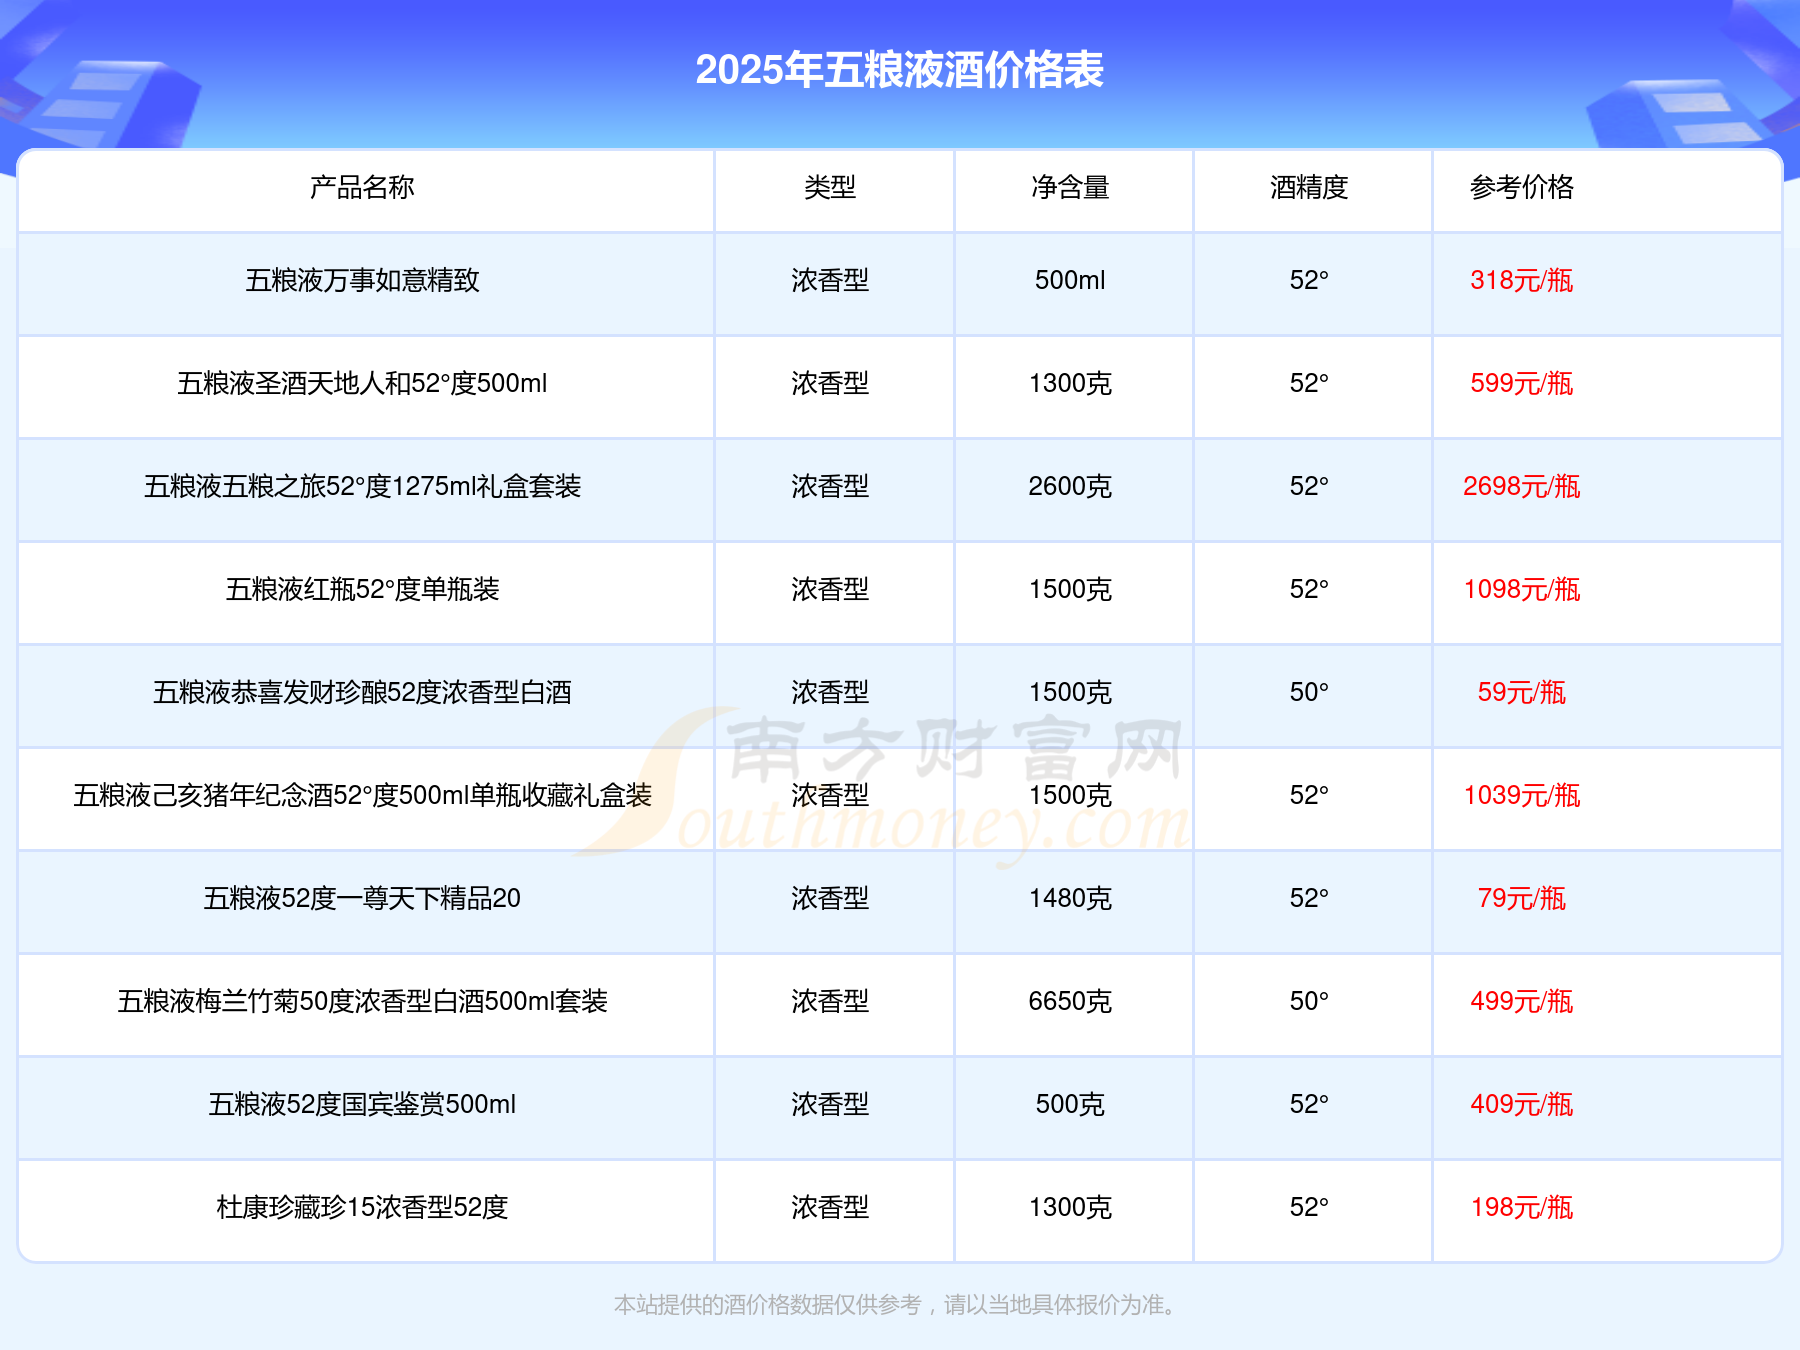This screenshot has height=1350, width=1800.
Task: Click net content 500克 in 国宾鉴赏 row
Action: click(1070, 1104)
